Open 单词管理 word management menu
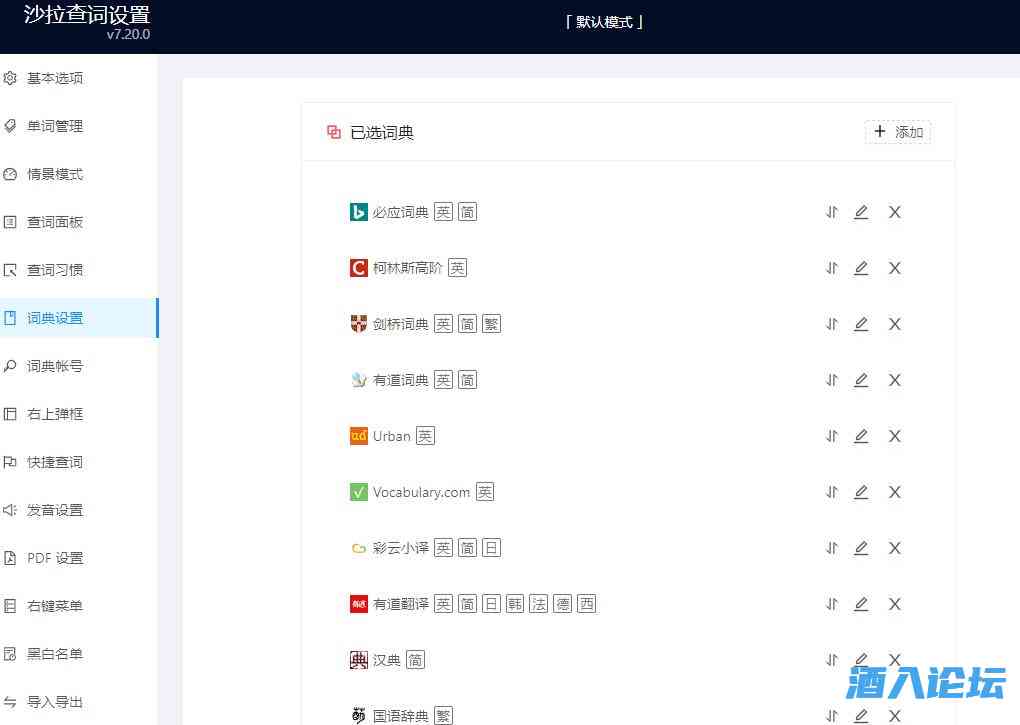 point(78,126)
